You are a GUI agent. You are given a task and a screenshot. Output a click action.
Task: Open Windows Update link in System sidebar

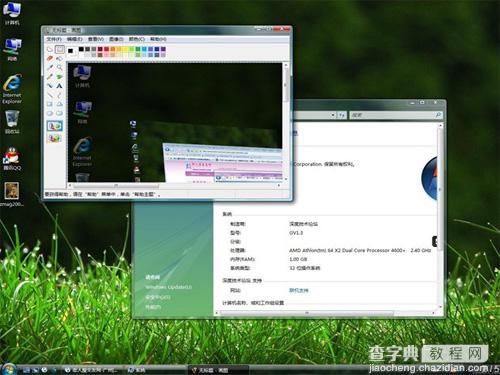[x=169, y=287]
